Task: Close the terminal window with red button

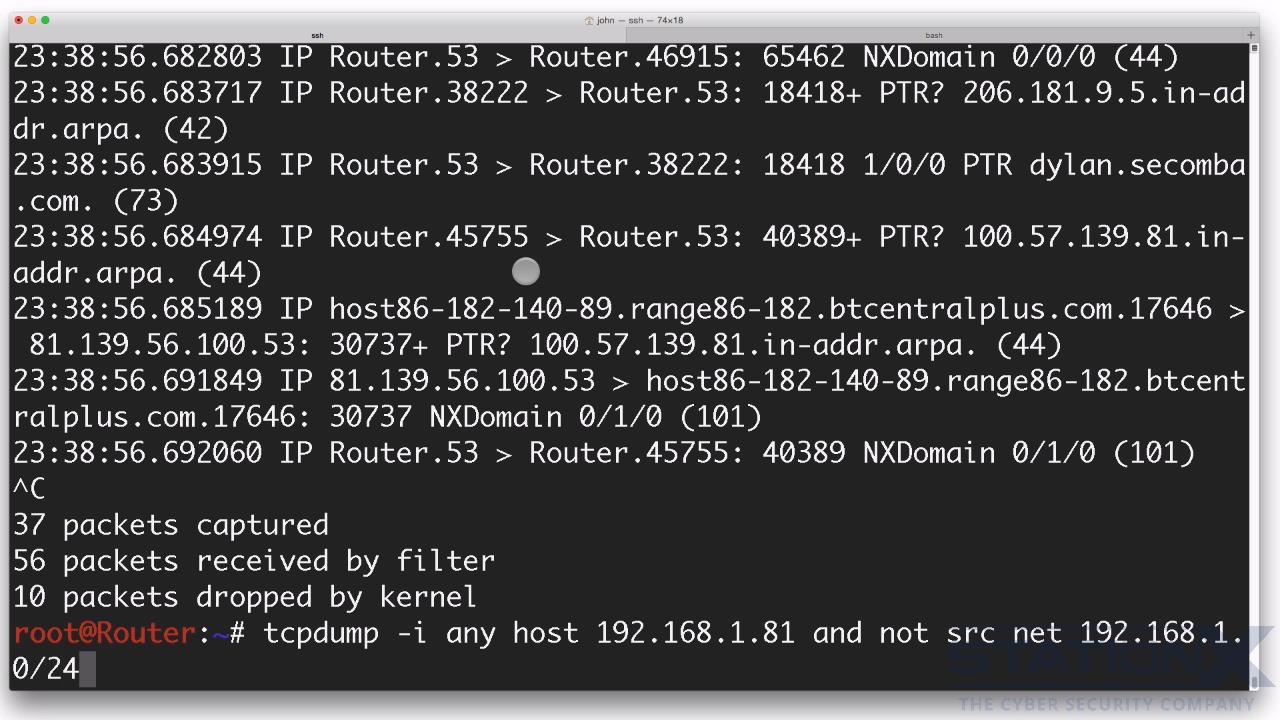Action: pos(18,20)
